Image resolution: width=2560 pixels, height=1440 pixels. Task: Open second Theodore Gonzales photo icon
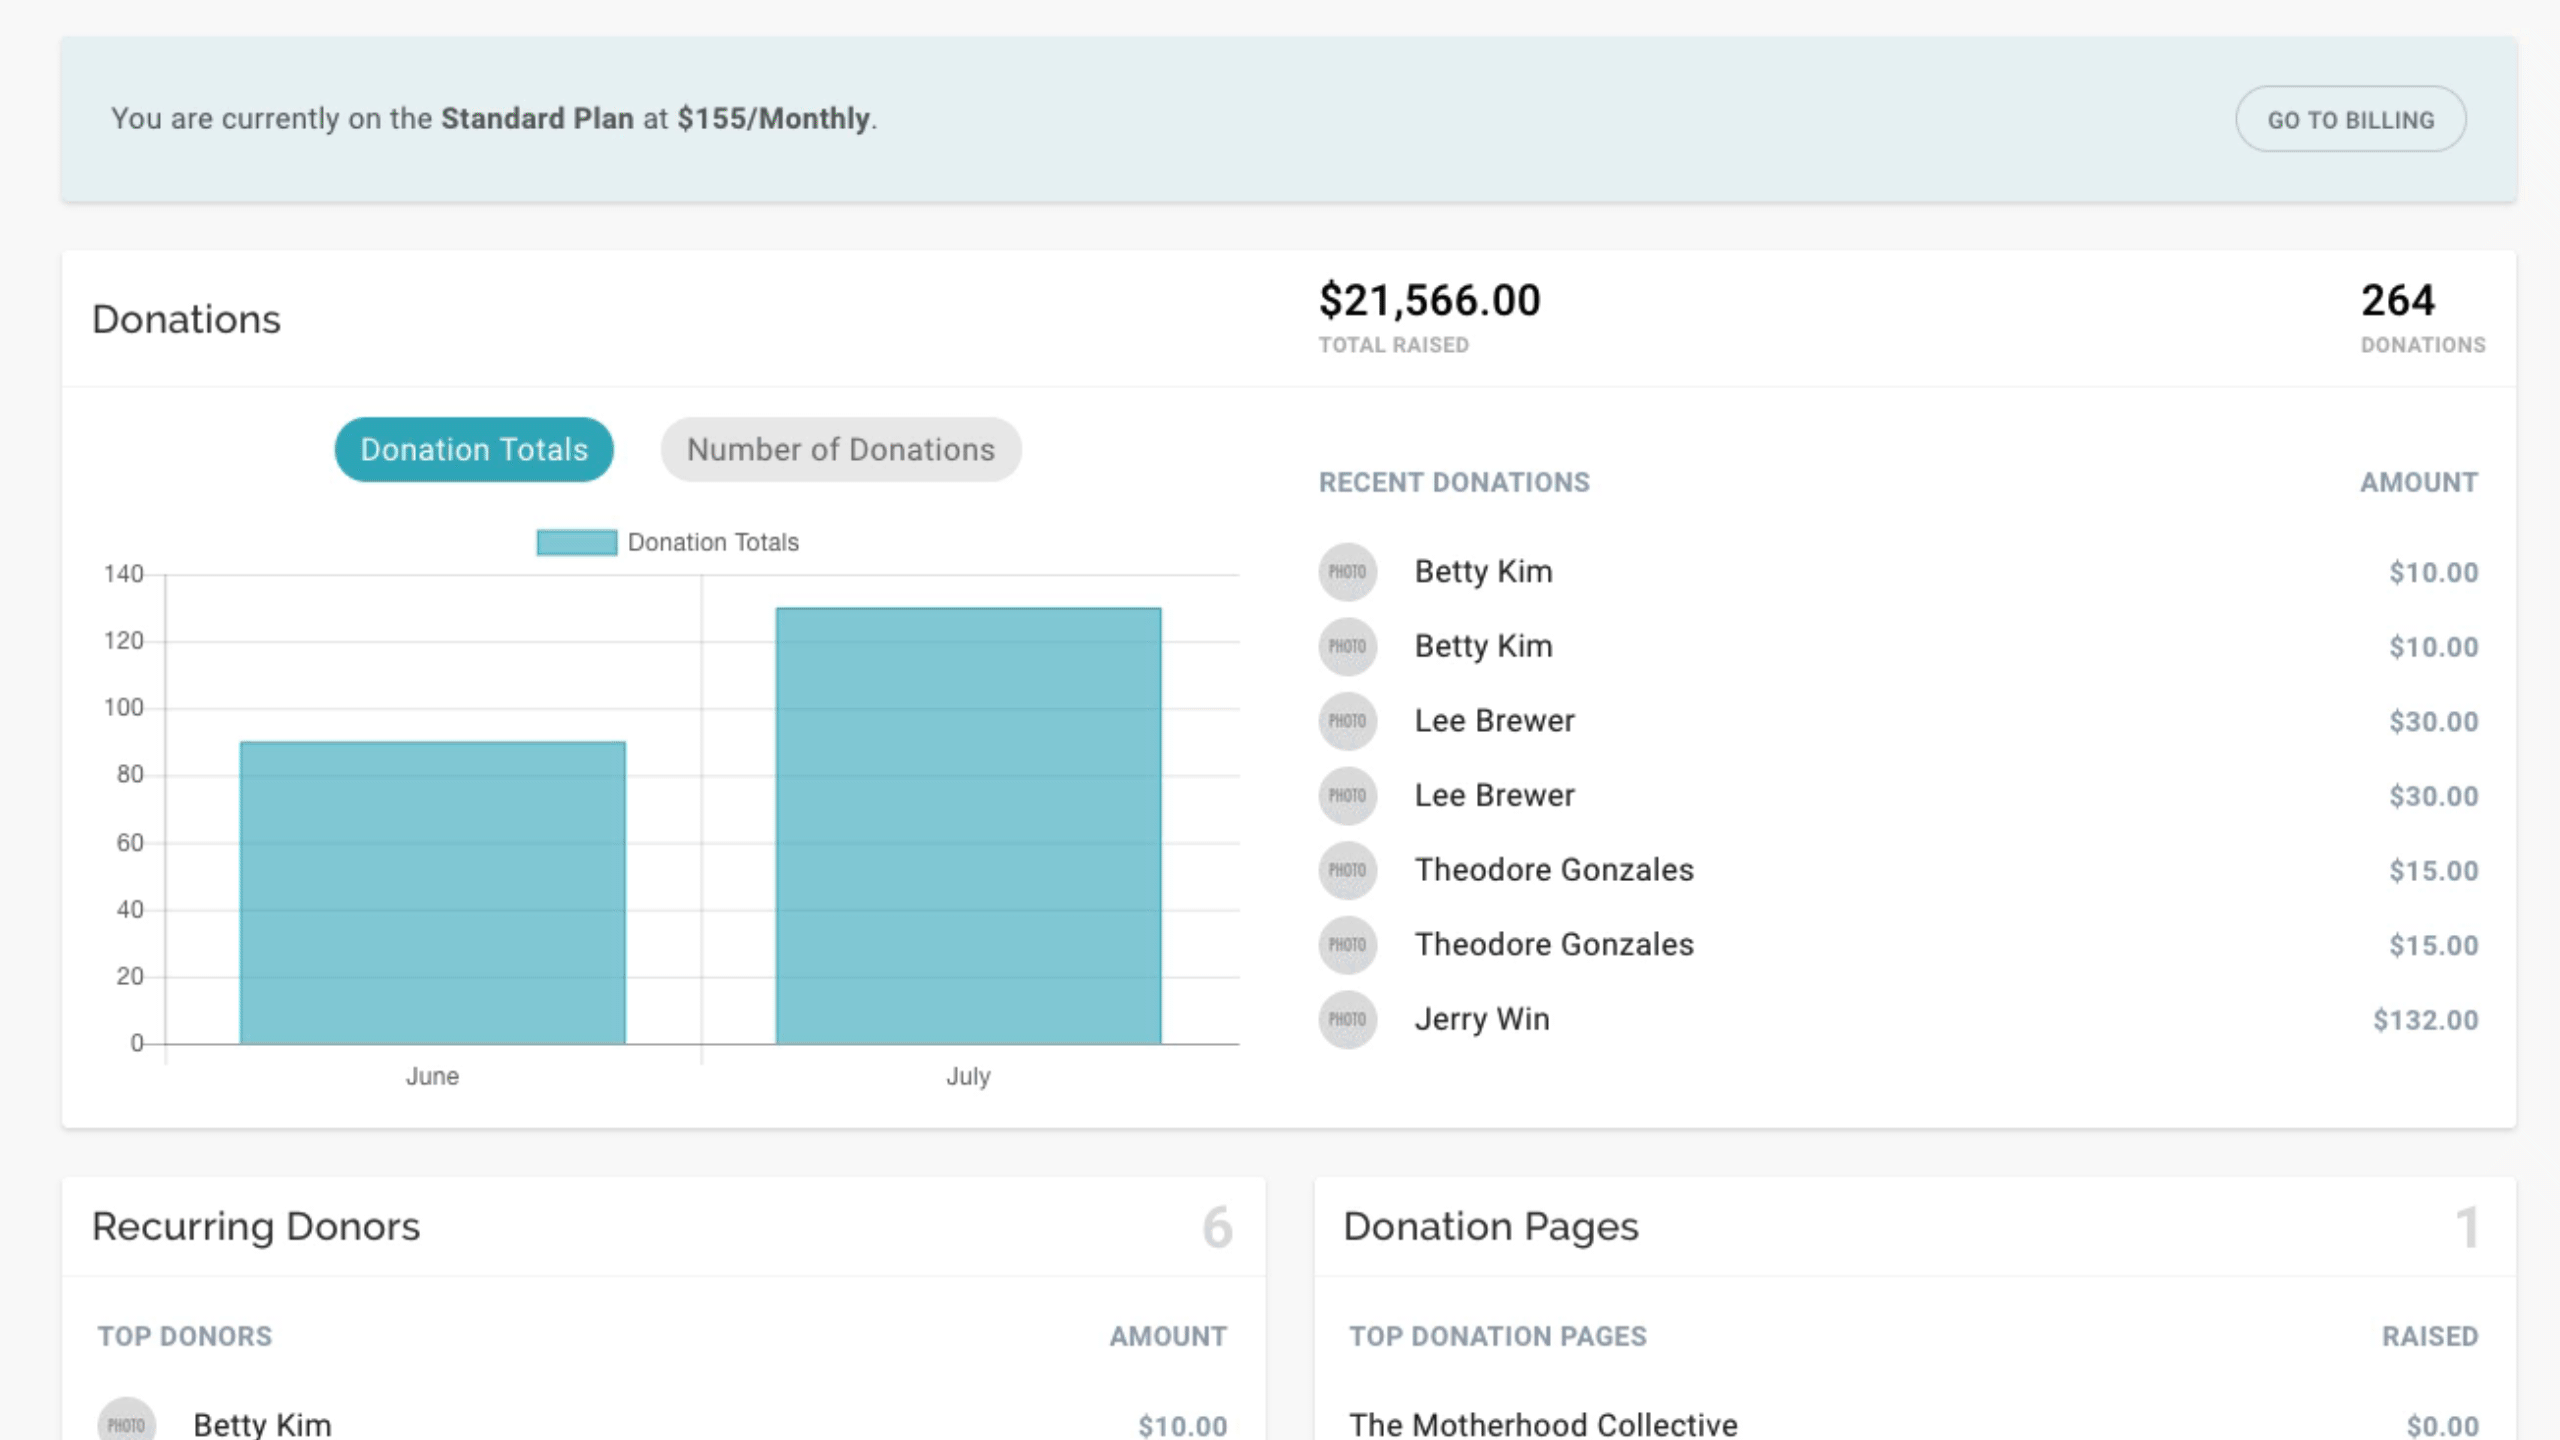tap(1348, 945)
